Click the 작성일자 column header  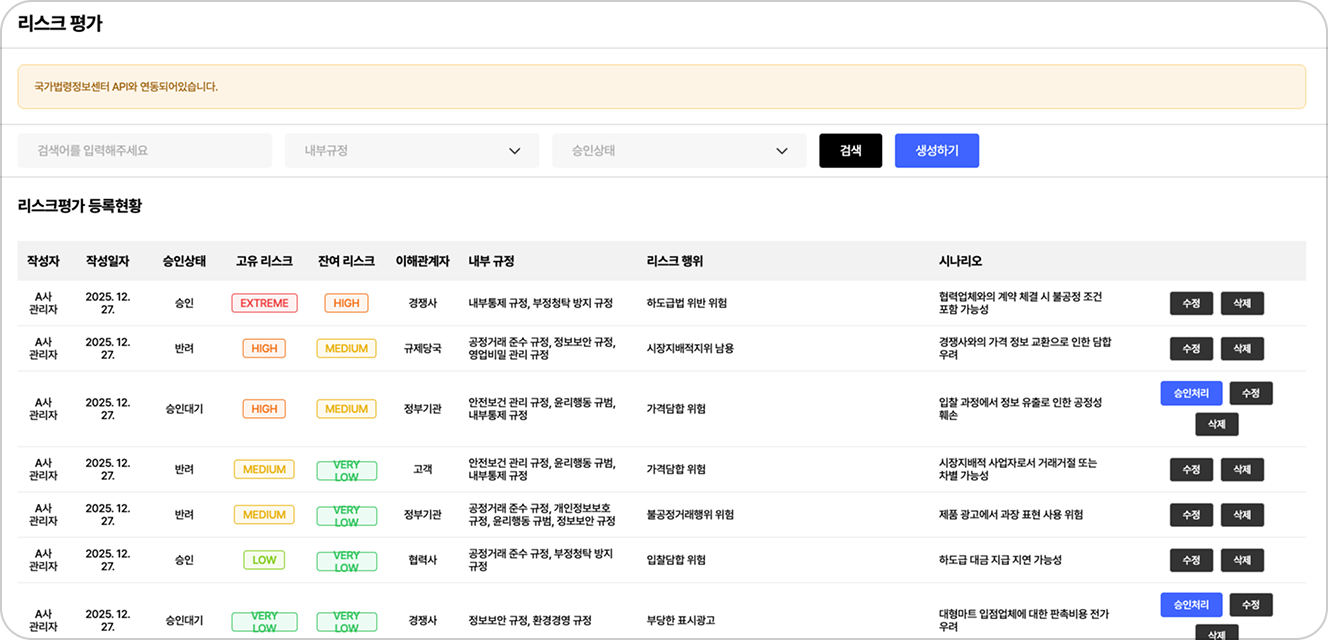pos(108,261)
